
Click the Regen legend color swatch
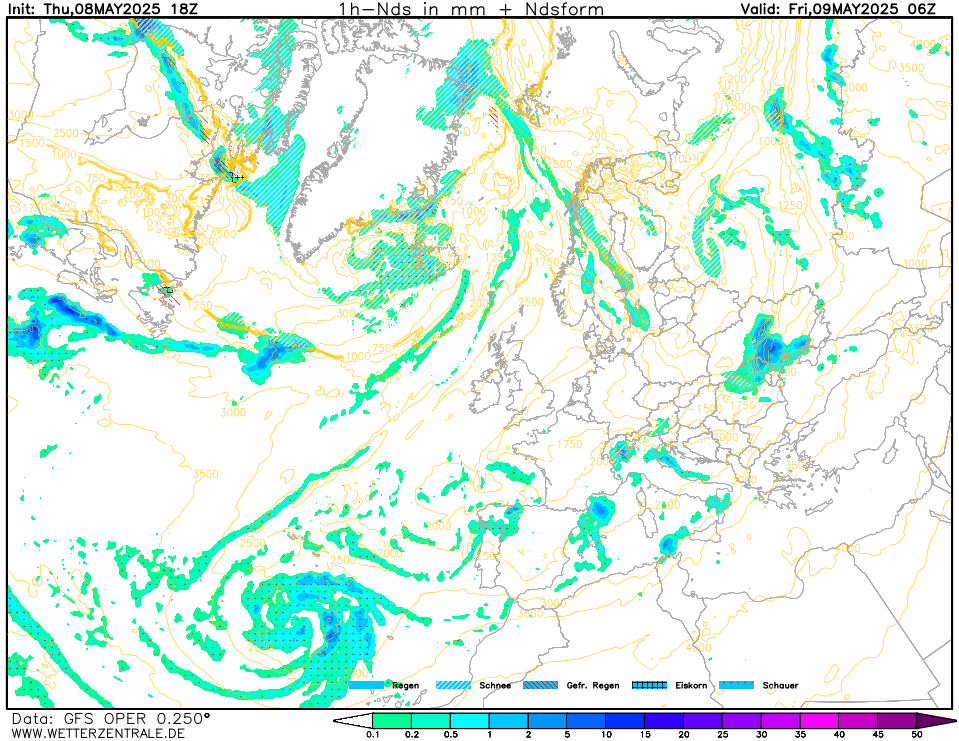pyautogui.click(x=366, y=685)
